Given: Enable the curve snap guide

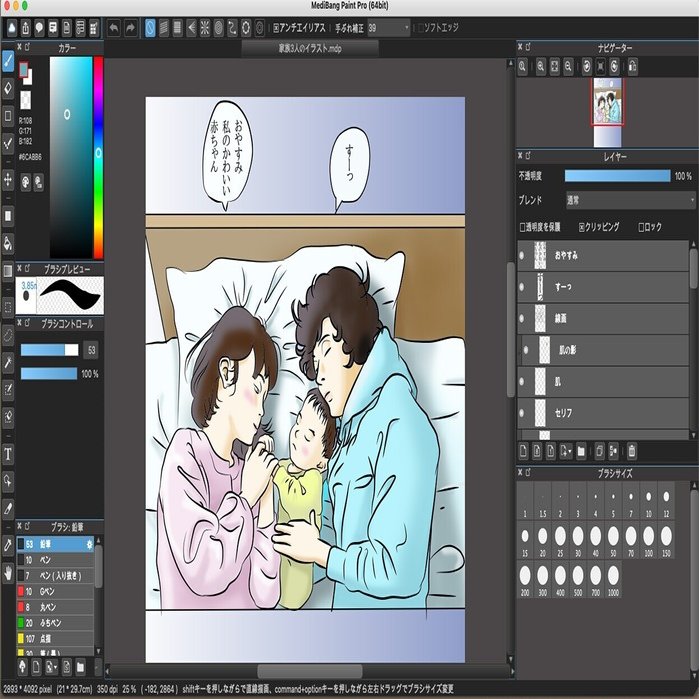Looking at the screenshot, I should pyautogui.click(x=232, y=28).
